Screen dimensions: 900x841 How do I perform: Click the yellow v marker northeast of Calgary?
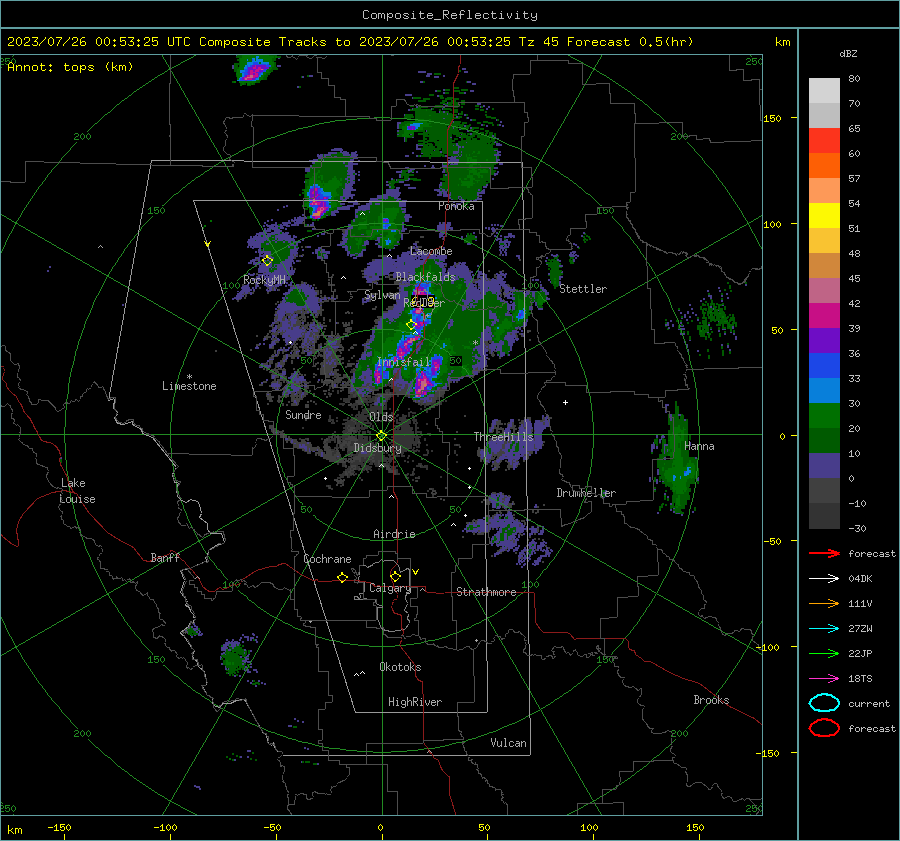click(x=416, y=572)
